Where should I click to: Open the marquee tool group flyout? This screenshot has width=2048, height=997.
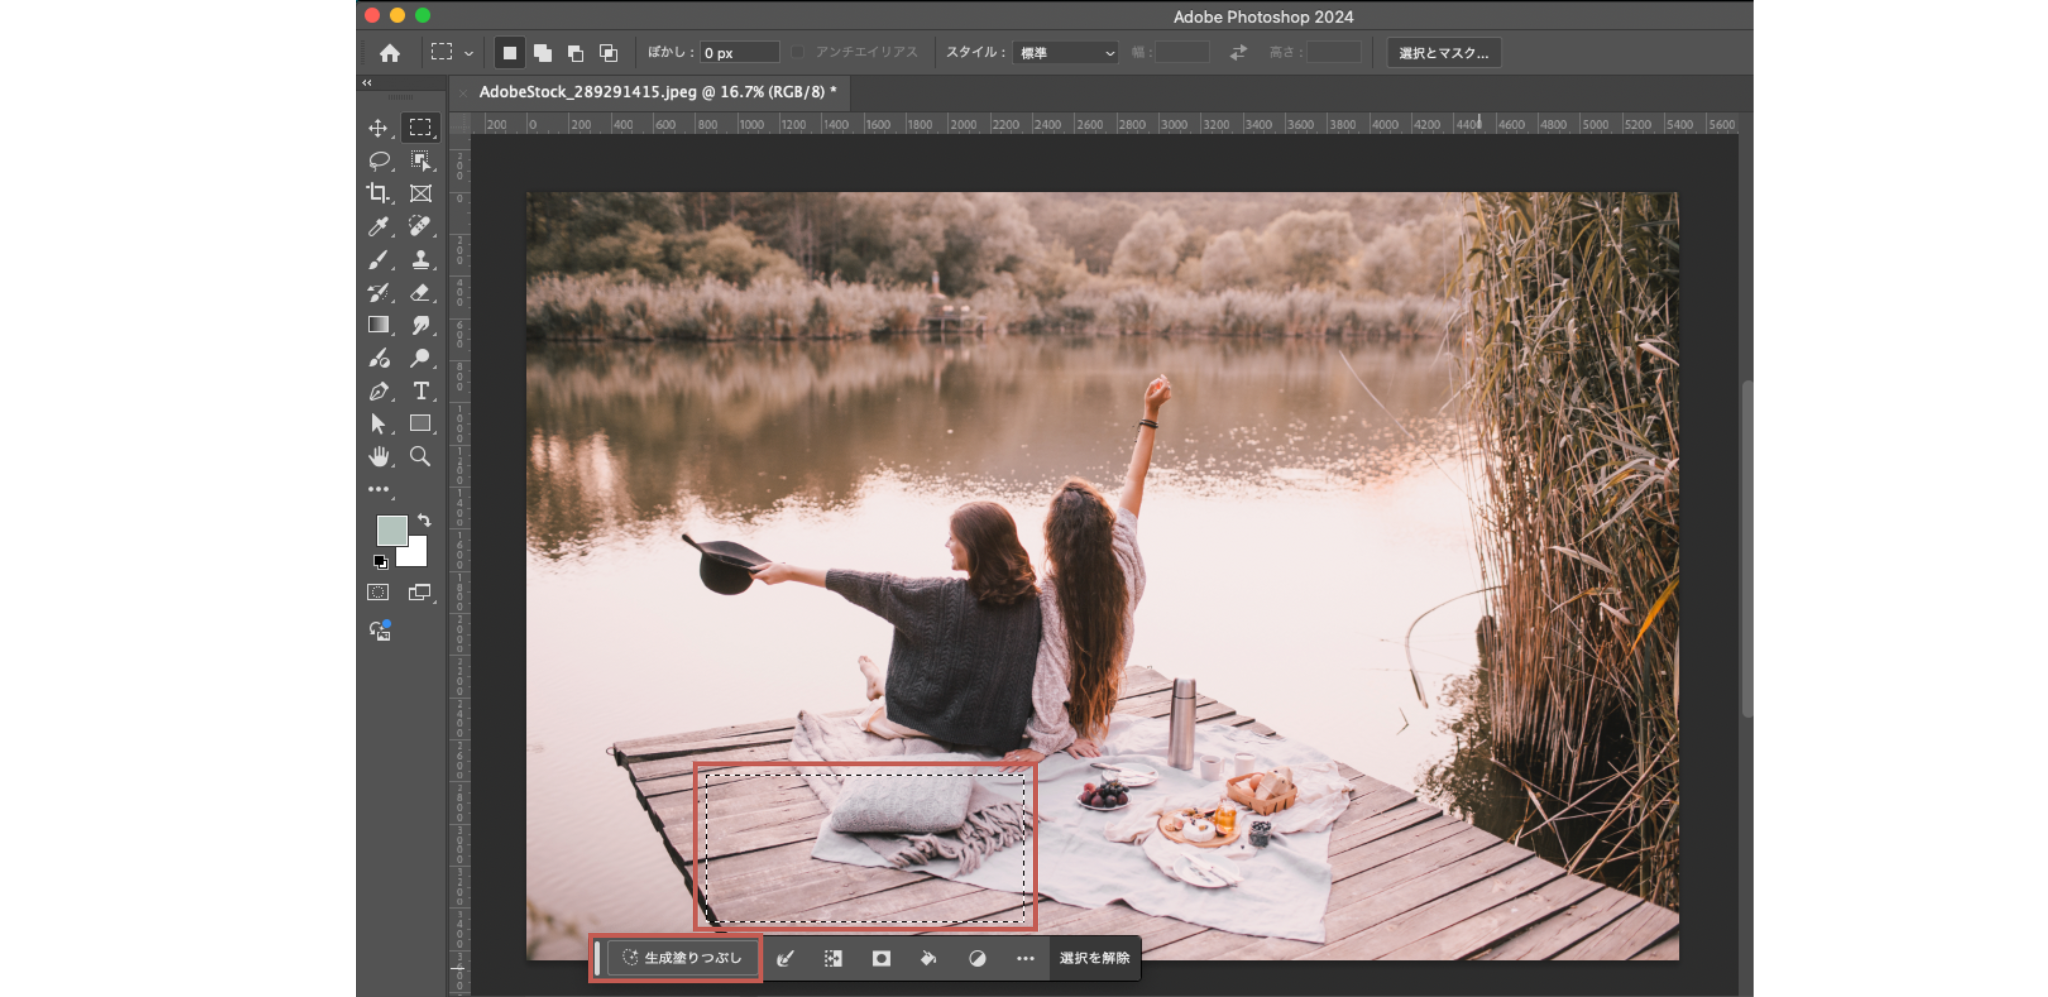(468, 52)
